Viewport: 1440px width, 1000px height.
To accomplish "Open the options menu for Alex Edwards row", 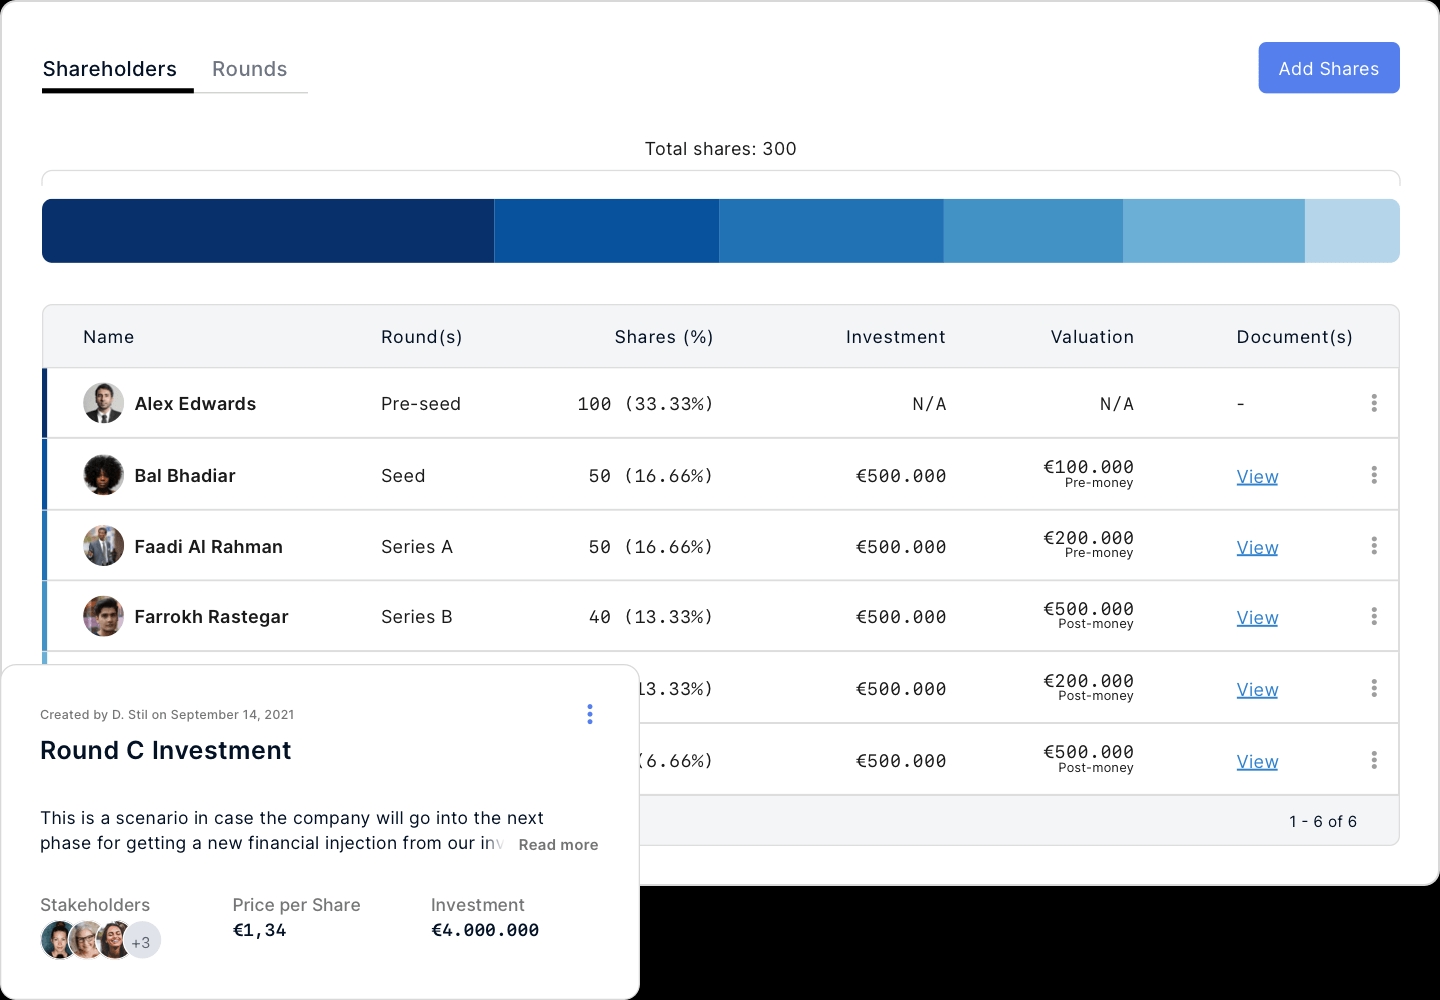I will 1374,403.
